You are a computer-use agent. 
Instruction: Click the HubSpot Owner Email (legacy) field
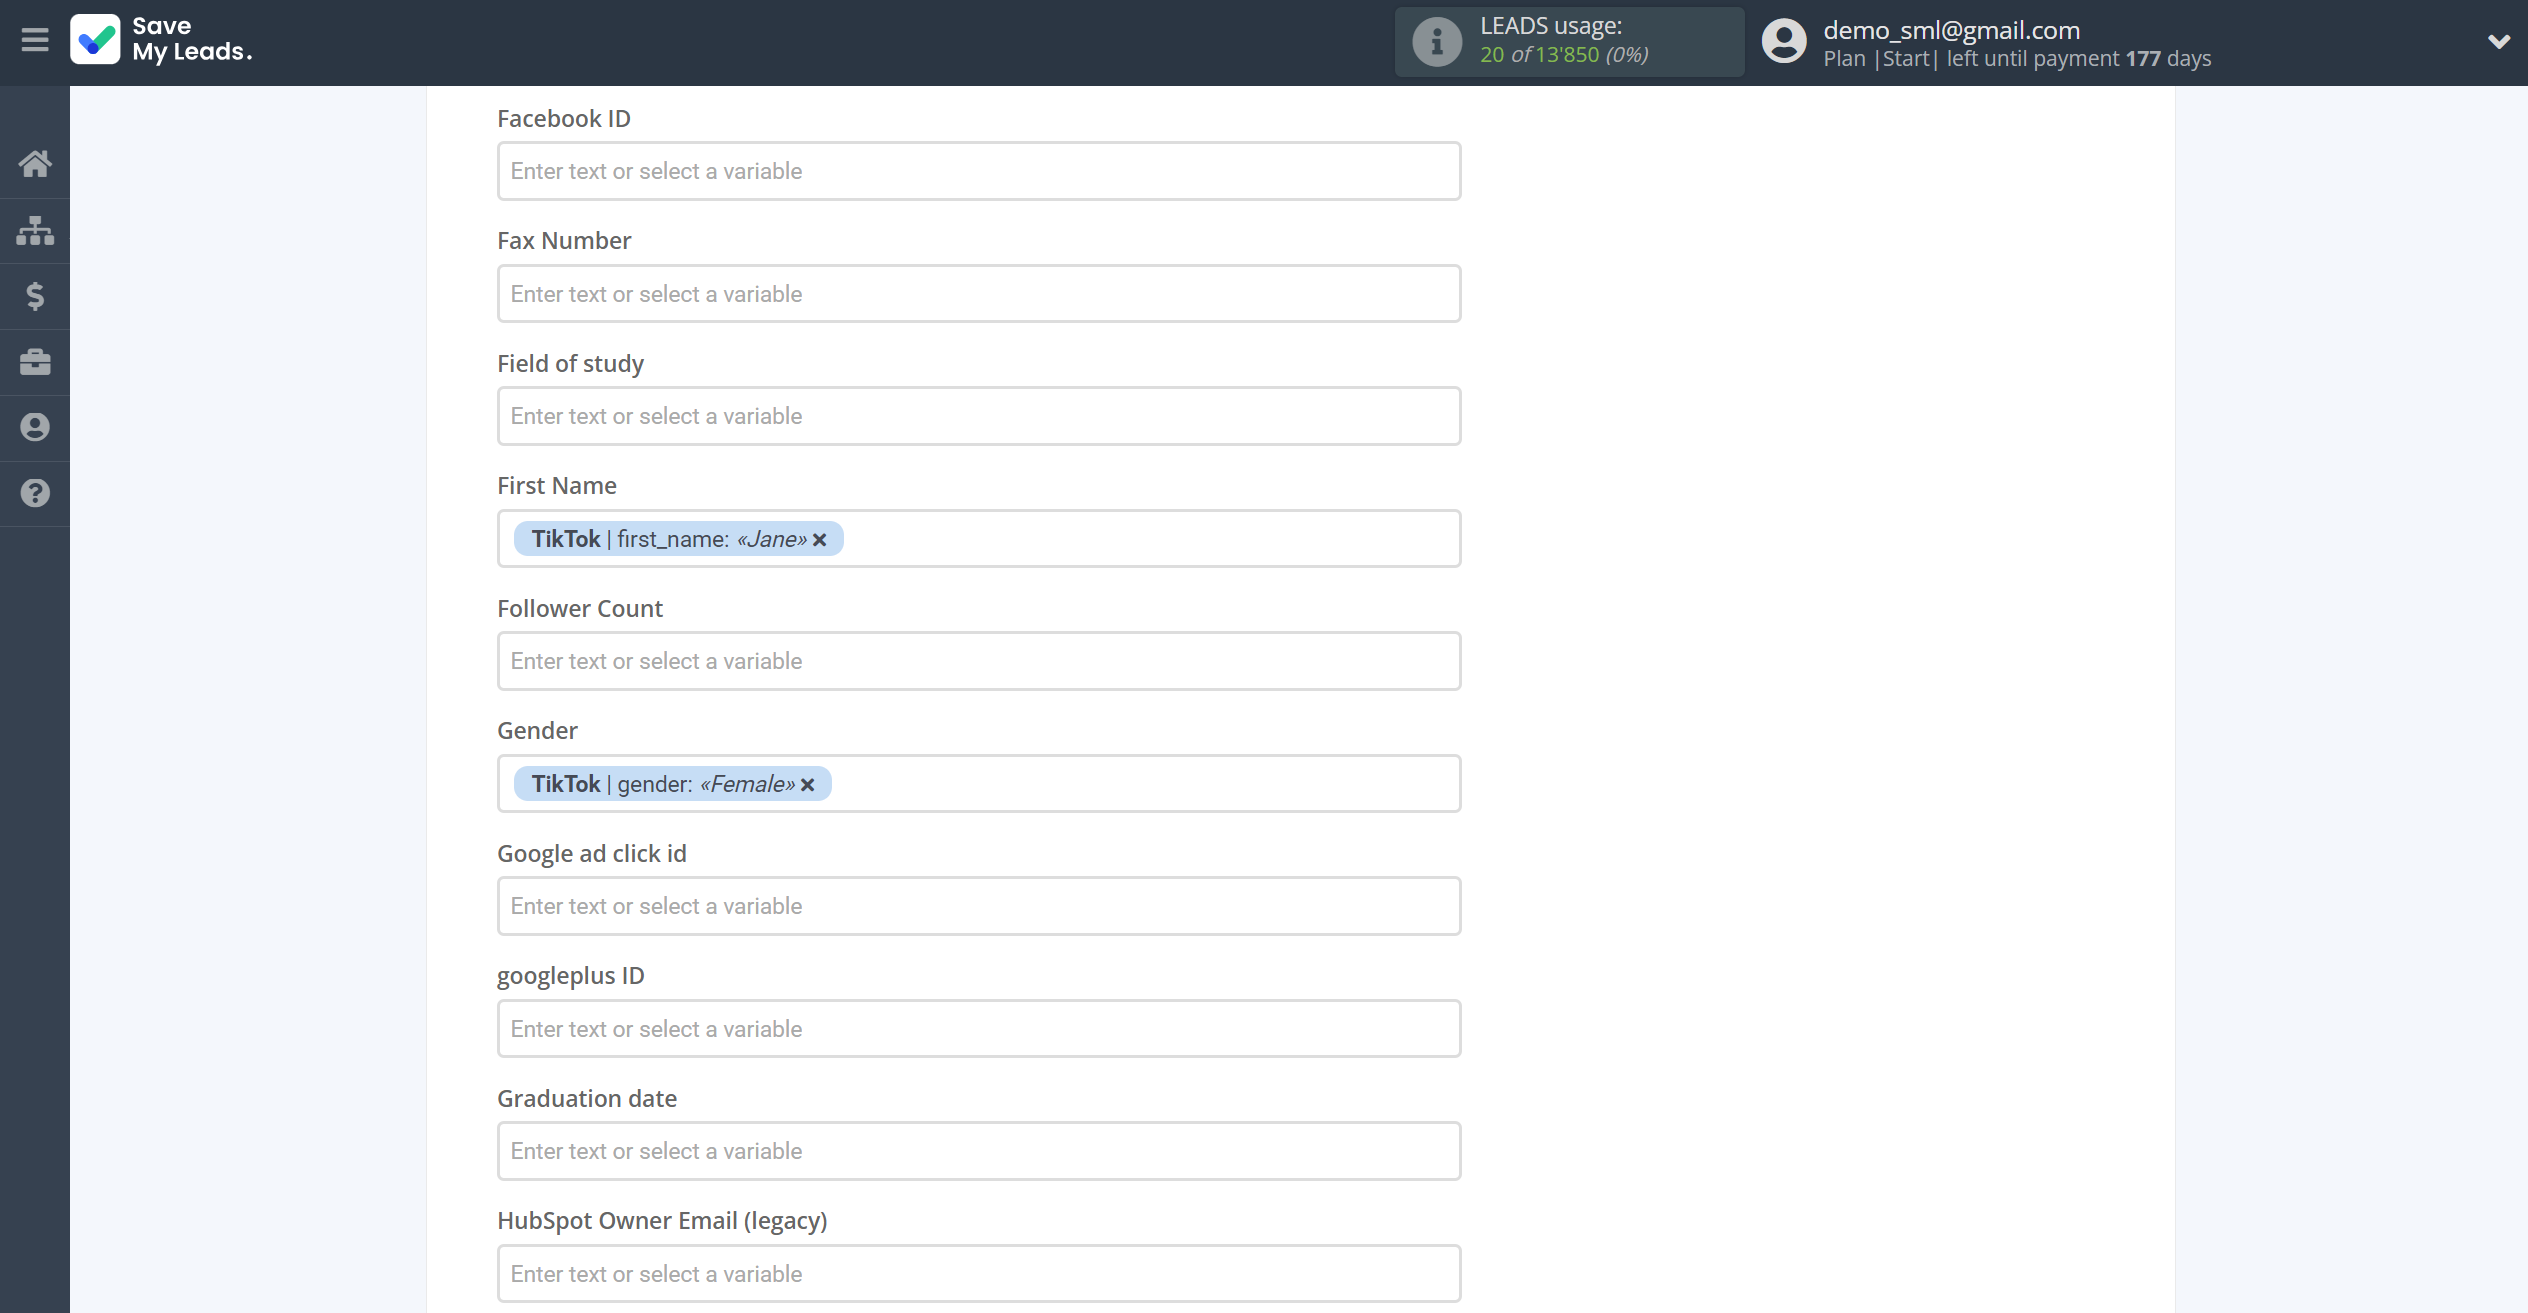[x=979, y=1274]
